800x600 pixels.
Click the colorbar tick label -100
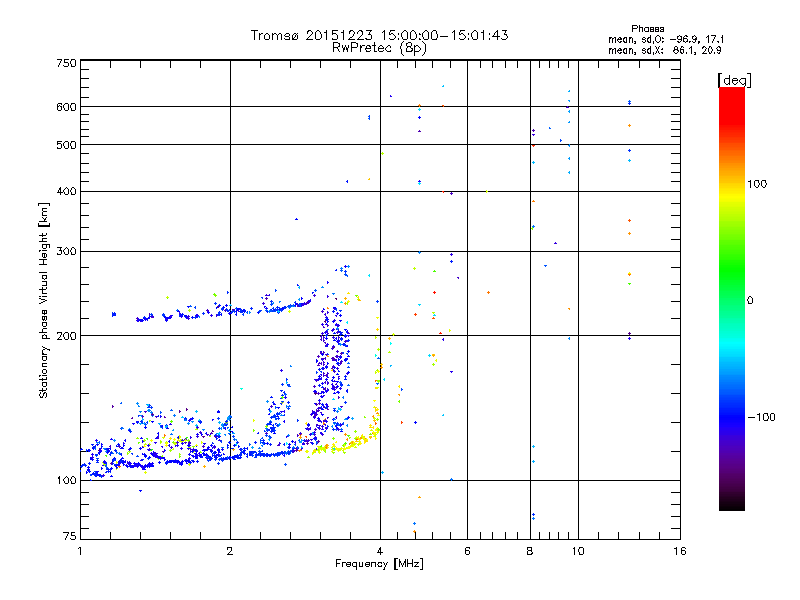[761, 417]
